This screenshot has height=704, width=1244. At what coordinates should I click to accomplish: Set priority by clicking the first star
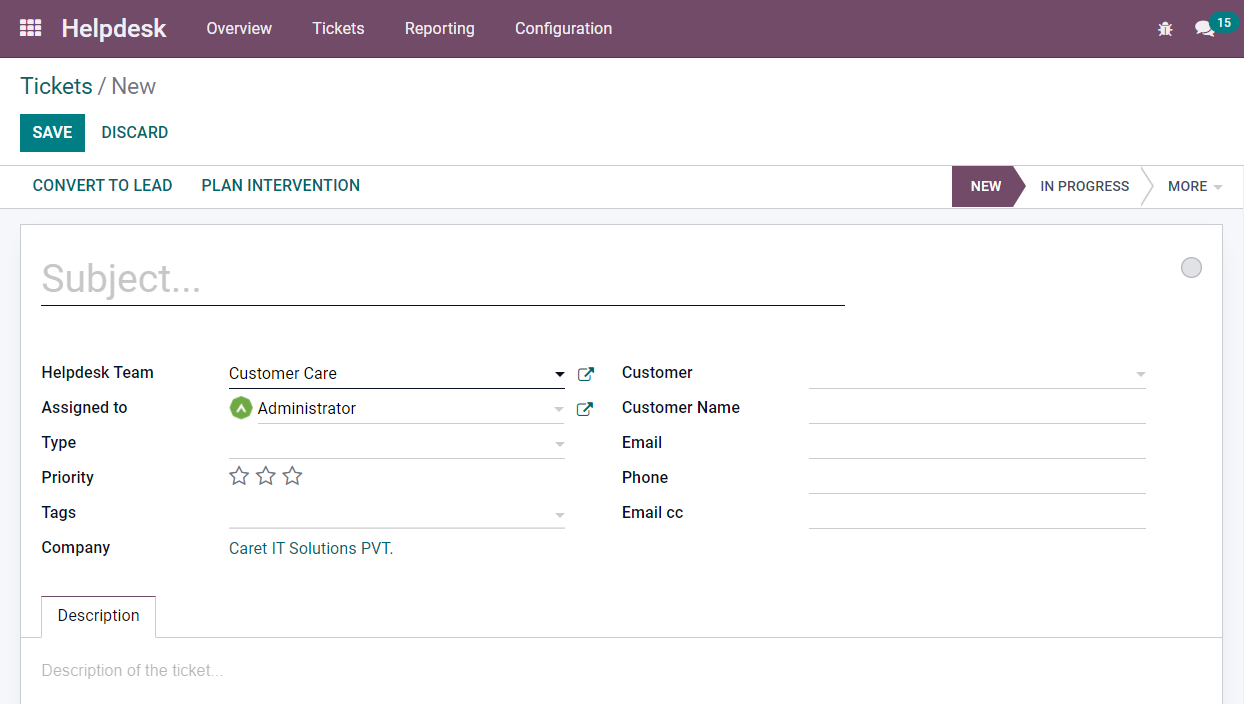239,475
